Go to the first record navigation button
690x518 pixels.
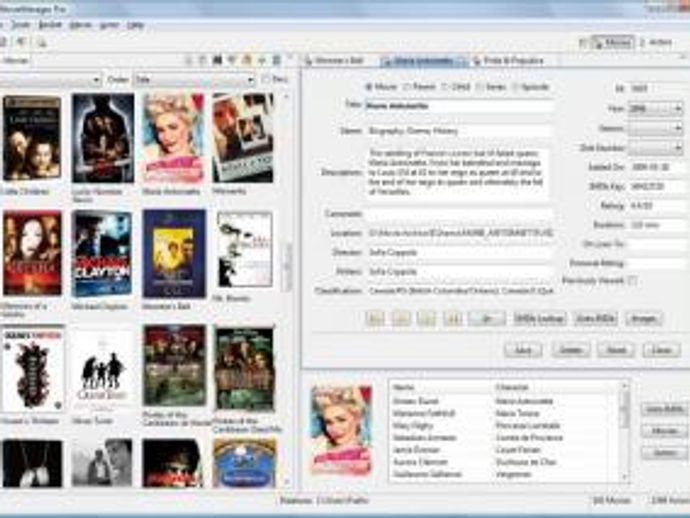click(x=375, y=318)
